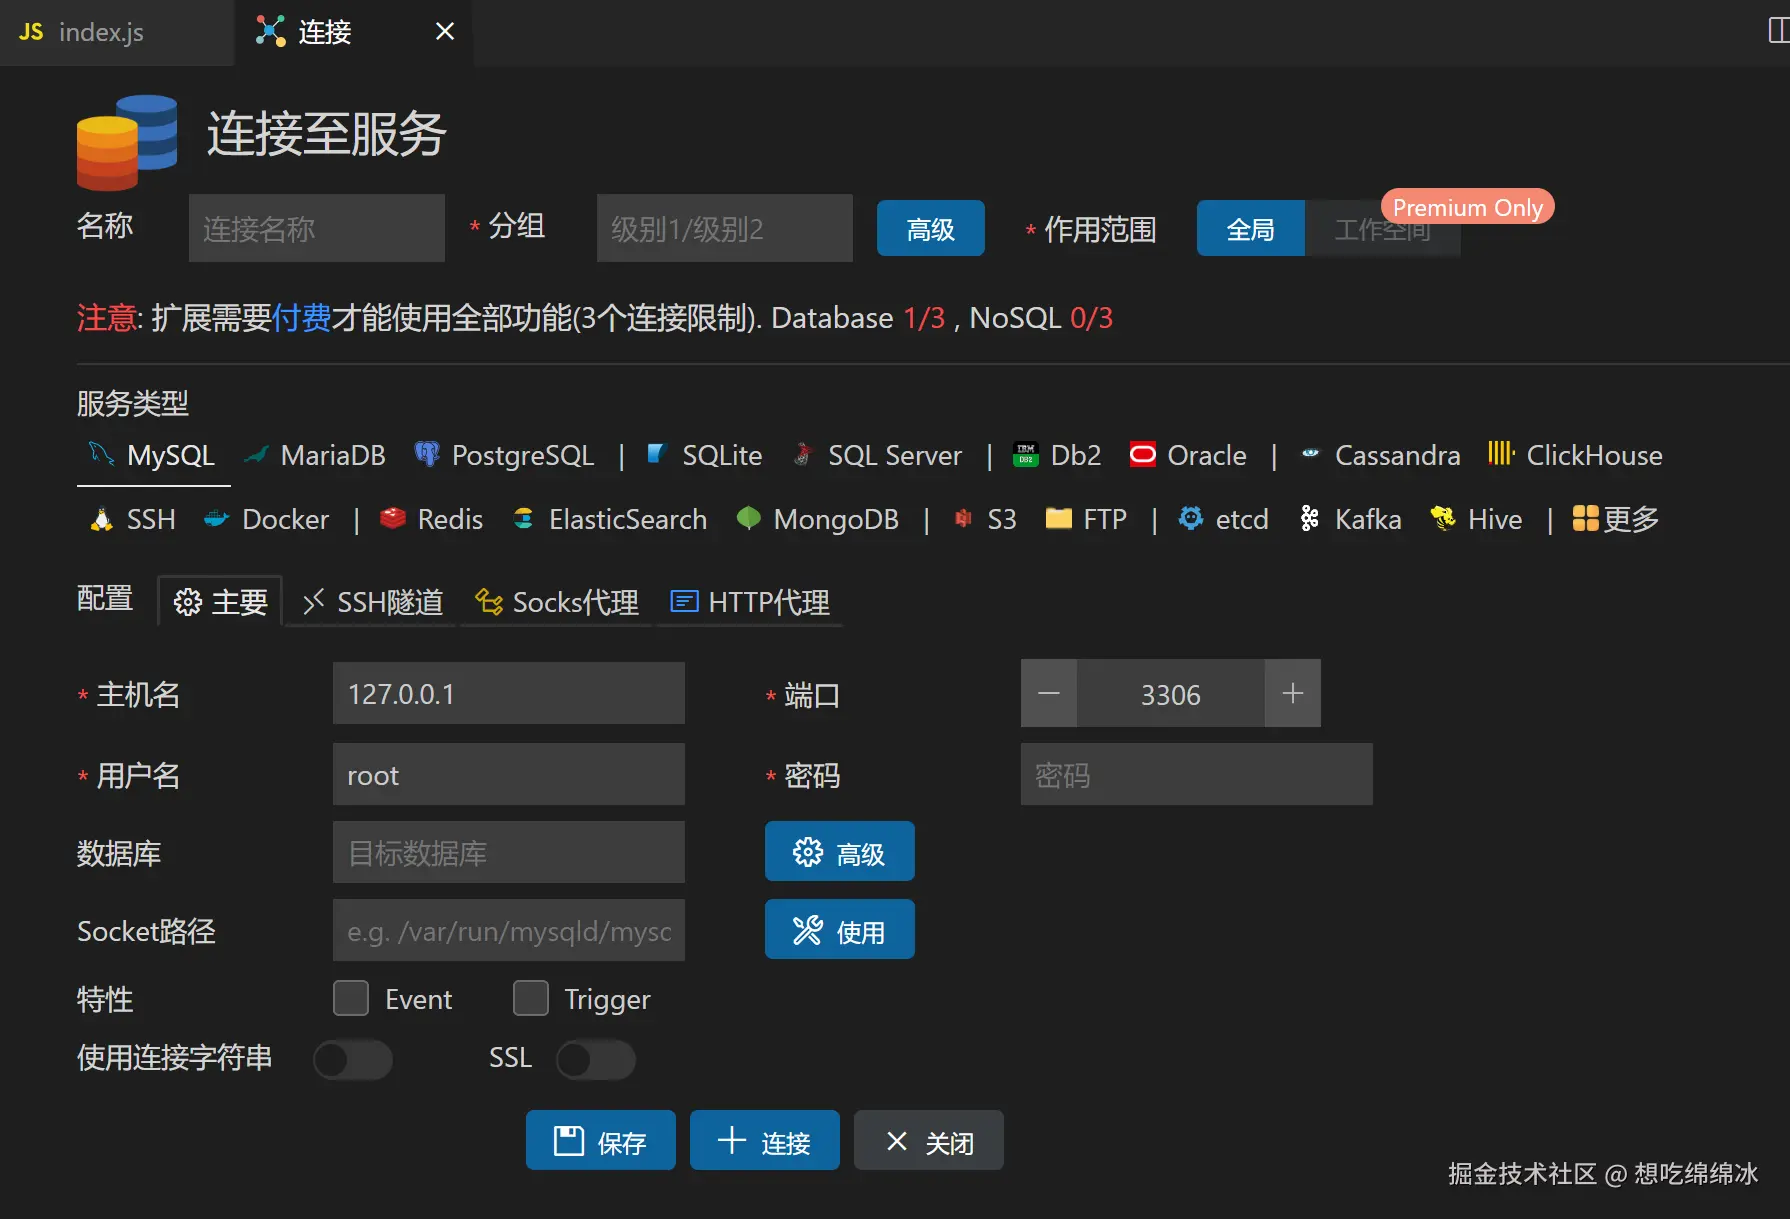Open the Socks代理 configuration tab
Image resolution: width=1790 pixels, height=1219 pixels.
pos(556,601)
